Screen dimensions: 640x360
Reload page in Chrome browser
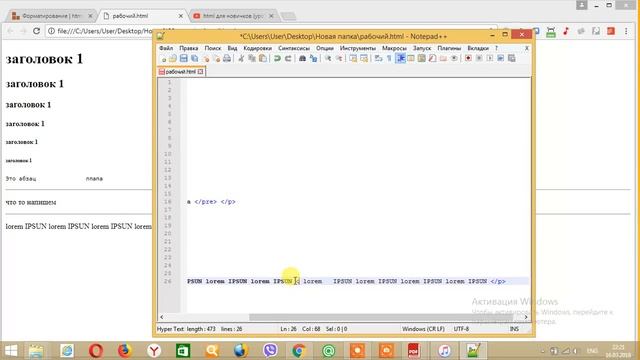[x=36, y=31]
